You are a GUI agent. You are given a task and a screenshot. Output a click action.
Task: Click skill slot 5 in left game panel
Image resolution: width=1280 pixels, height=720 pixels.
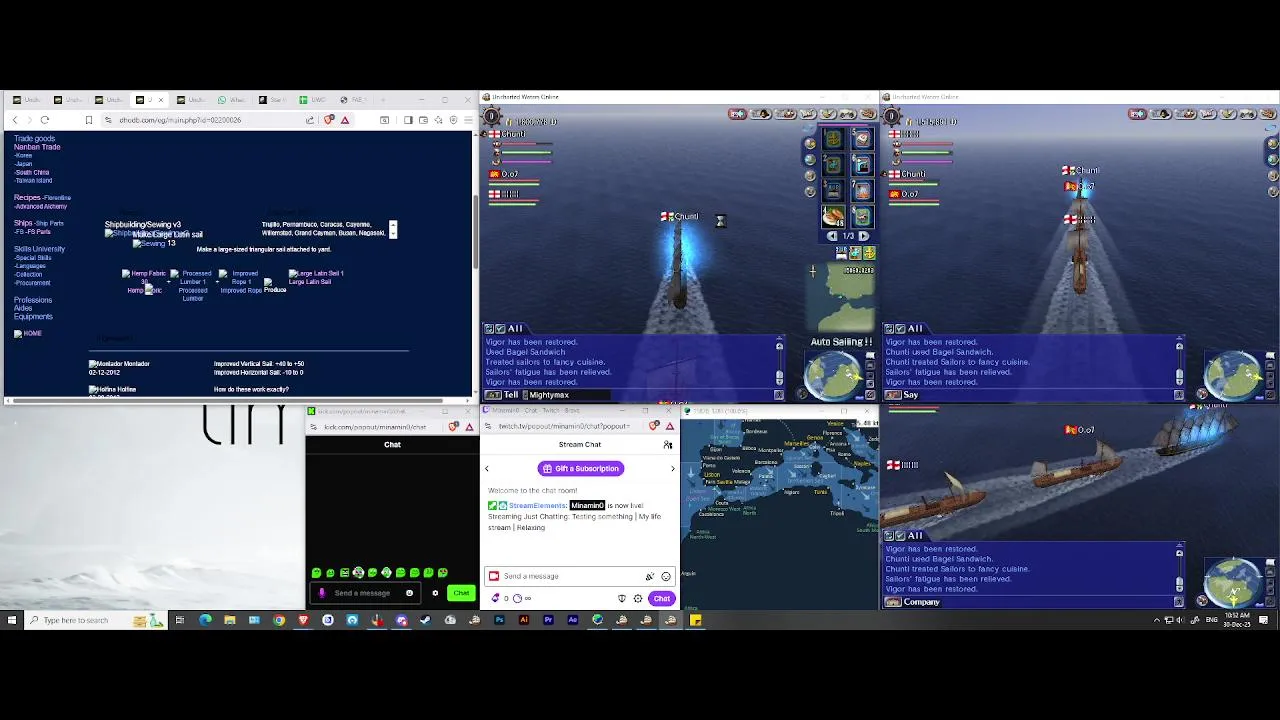click(x=862, y=139)
